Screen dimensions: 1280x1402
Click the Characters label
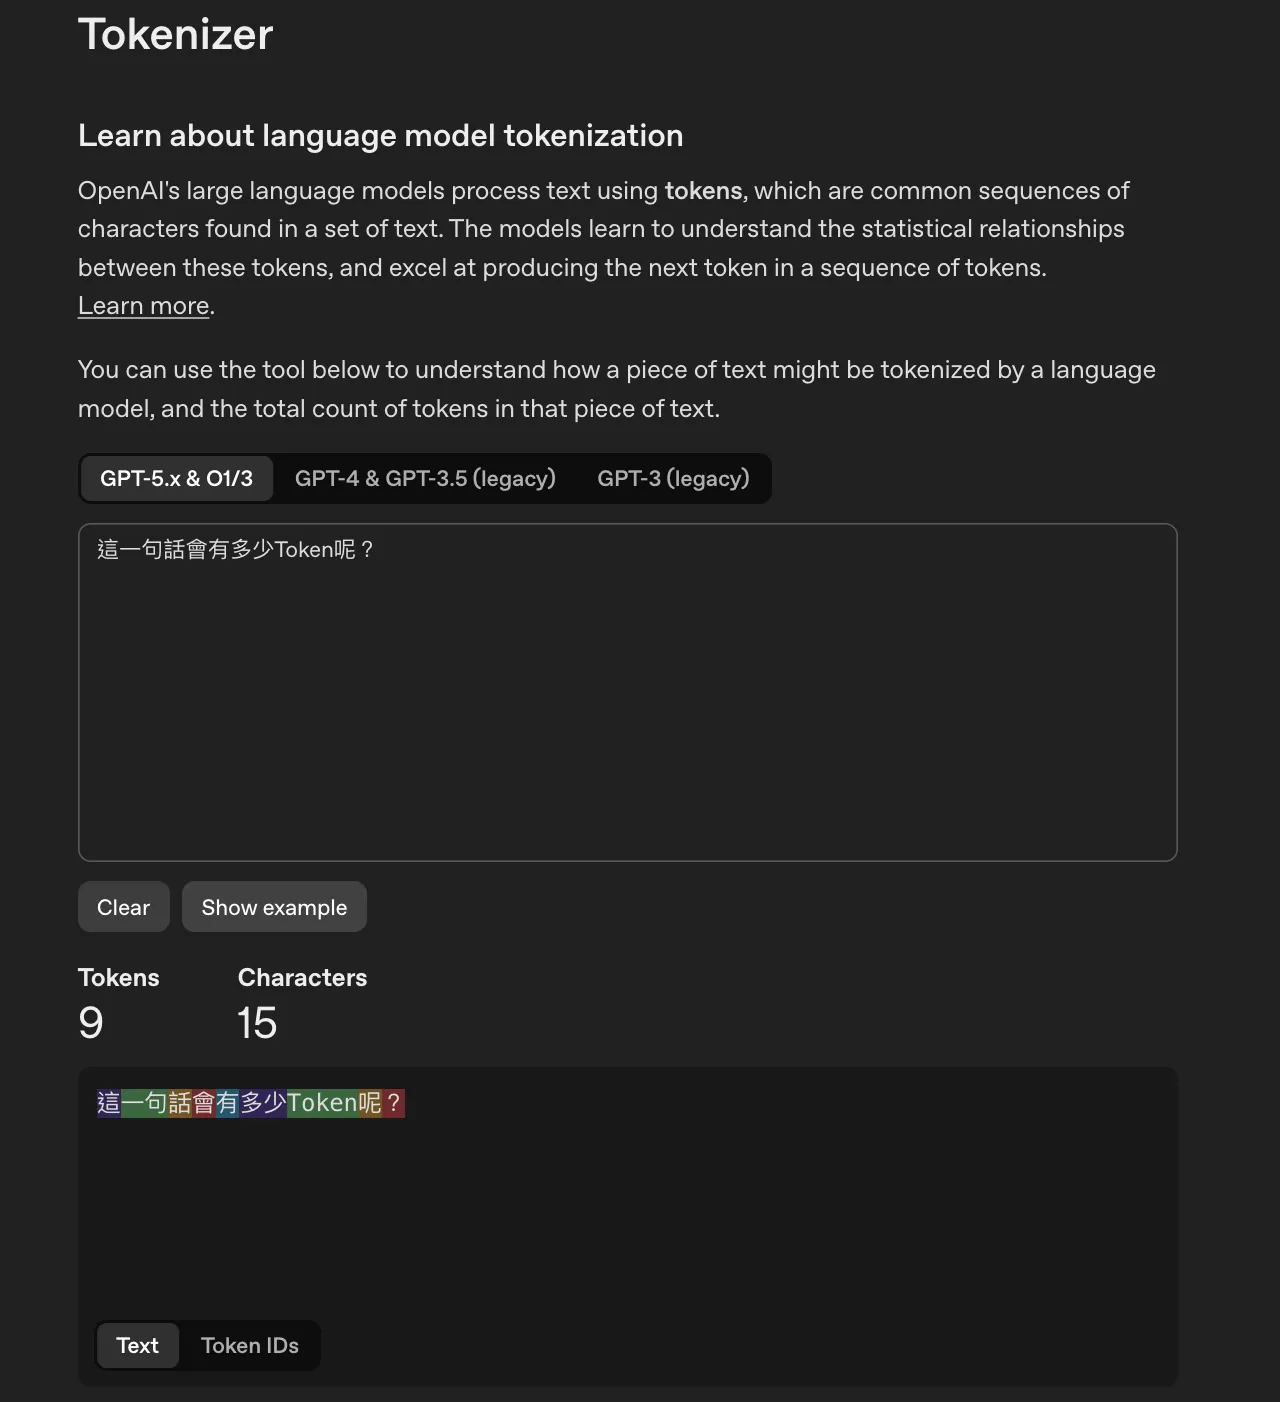302,977
